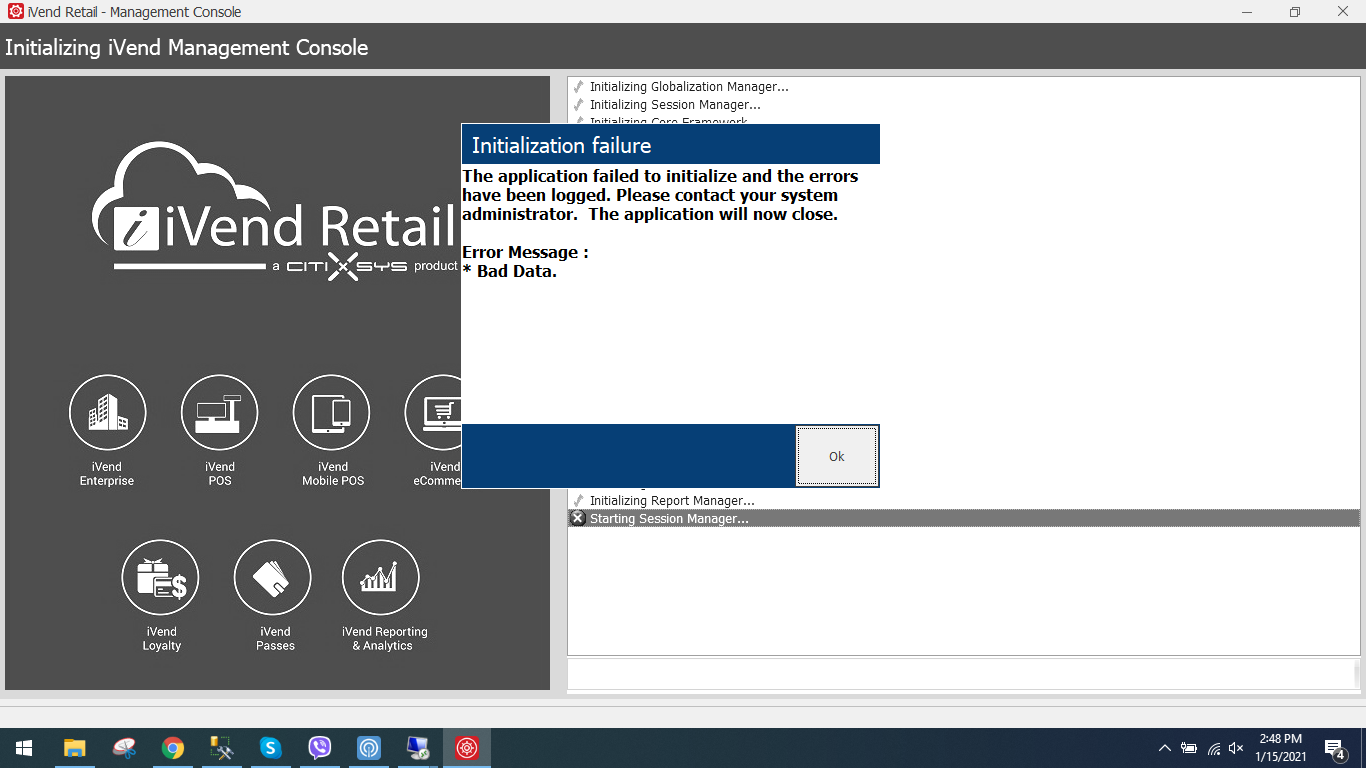Click the iVend Reporting & Analytics chart icon
Screen dimensions: 1366x768
coord(380,578)
